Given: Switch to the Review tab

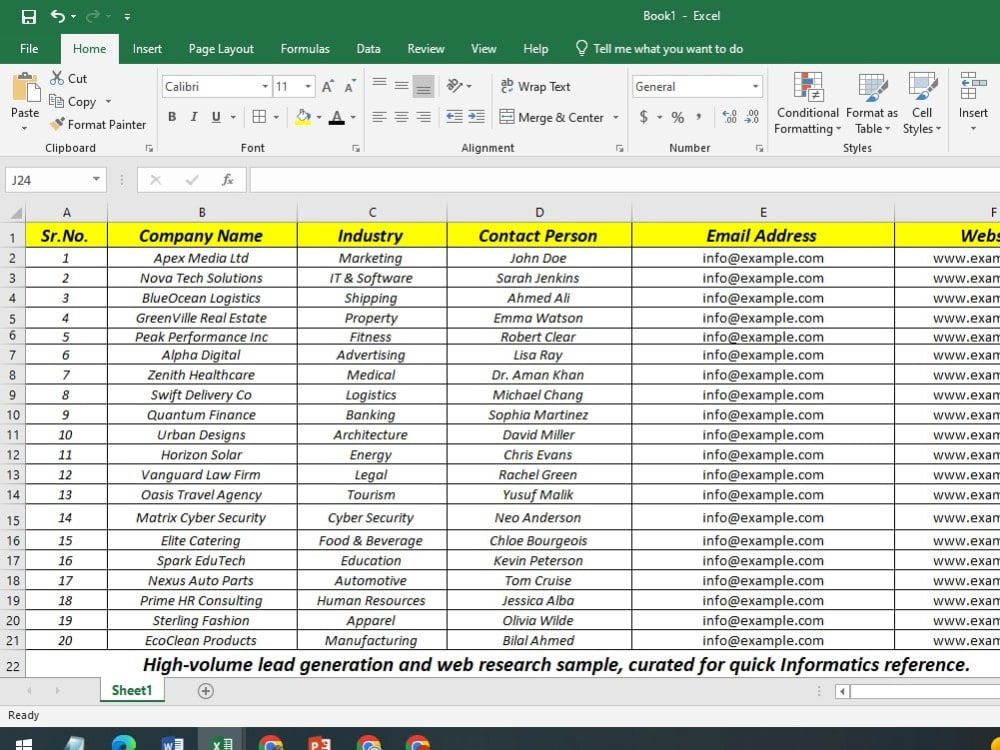Looking at the screenshot, I should click(x=426, y=48).
